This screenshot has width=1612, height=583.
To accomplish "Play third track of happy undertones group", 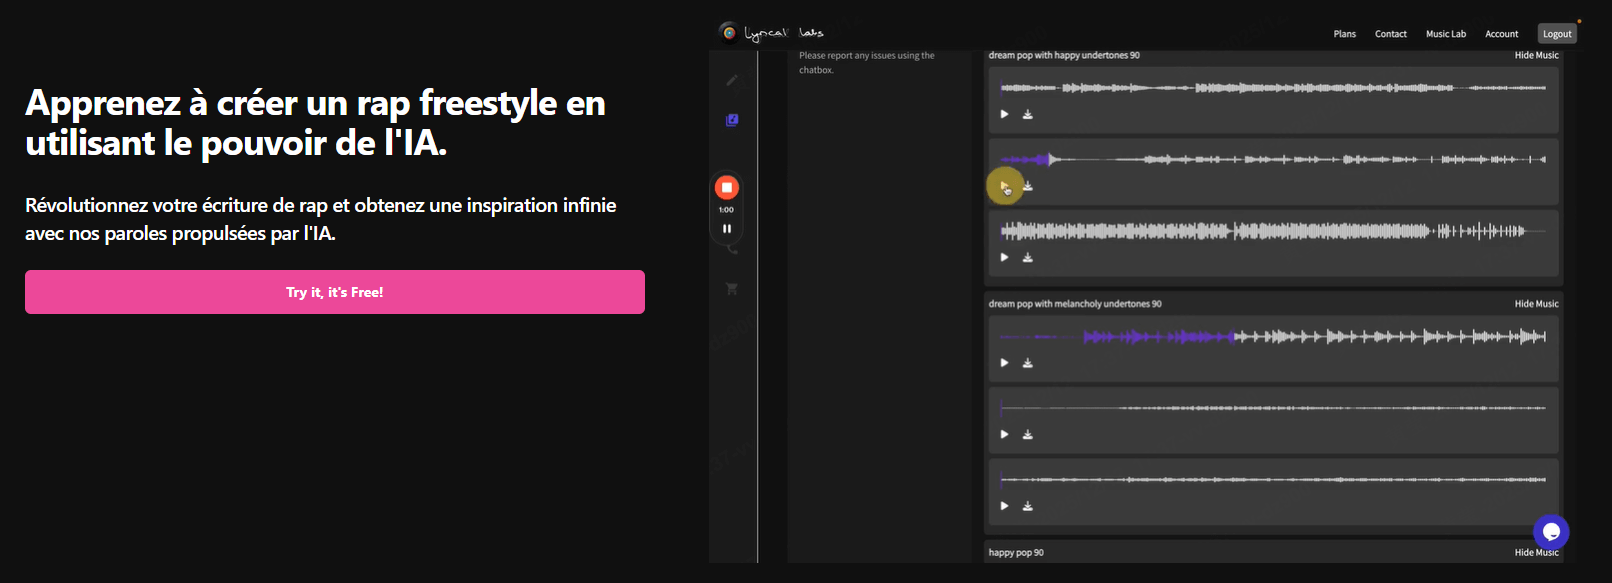I will [x=1004, y=257].
